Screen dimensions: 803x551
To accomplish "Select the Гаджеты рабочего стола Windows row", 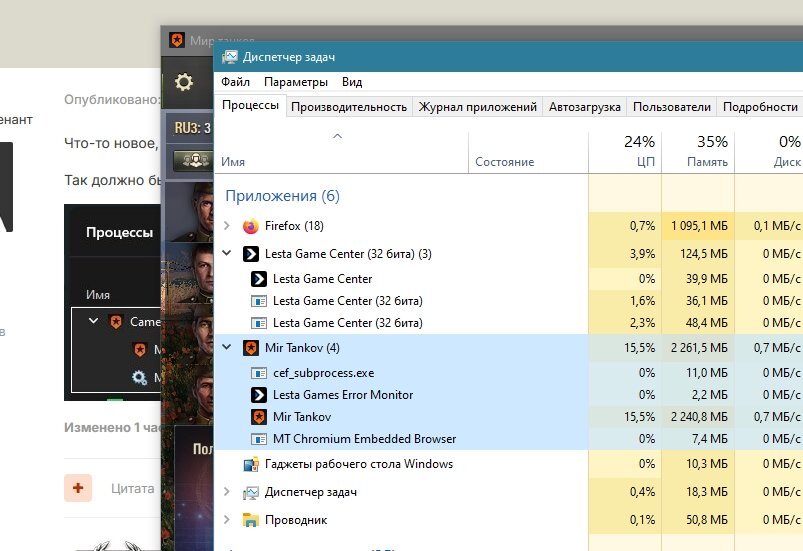I will pos(509,464).
